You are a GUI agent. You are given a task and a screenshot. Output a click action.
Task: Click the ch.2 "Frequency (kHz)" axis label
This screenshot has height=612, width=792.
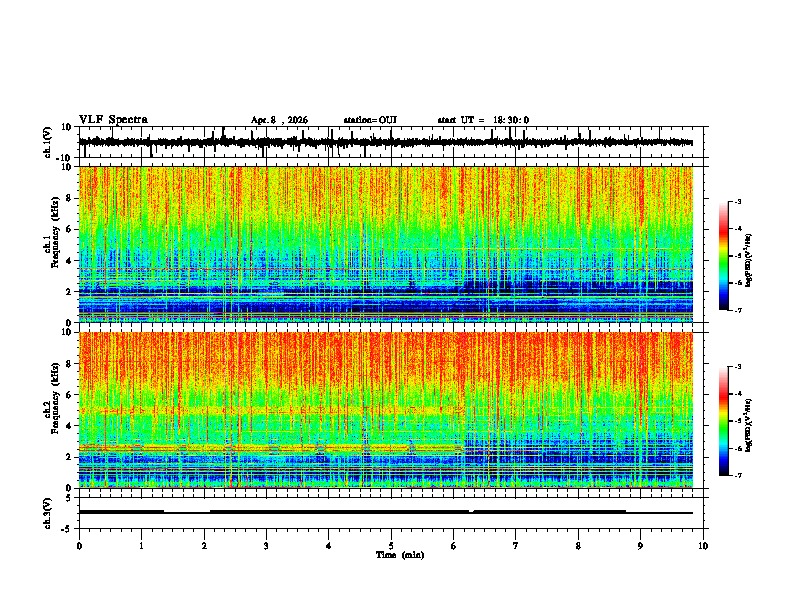tap(55, 398)
